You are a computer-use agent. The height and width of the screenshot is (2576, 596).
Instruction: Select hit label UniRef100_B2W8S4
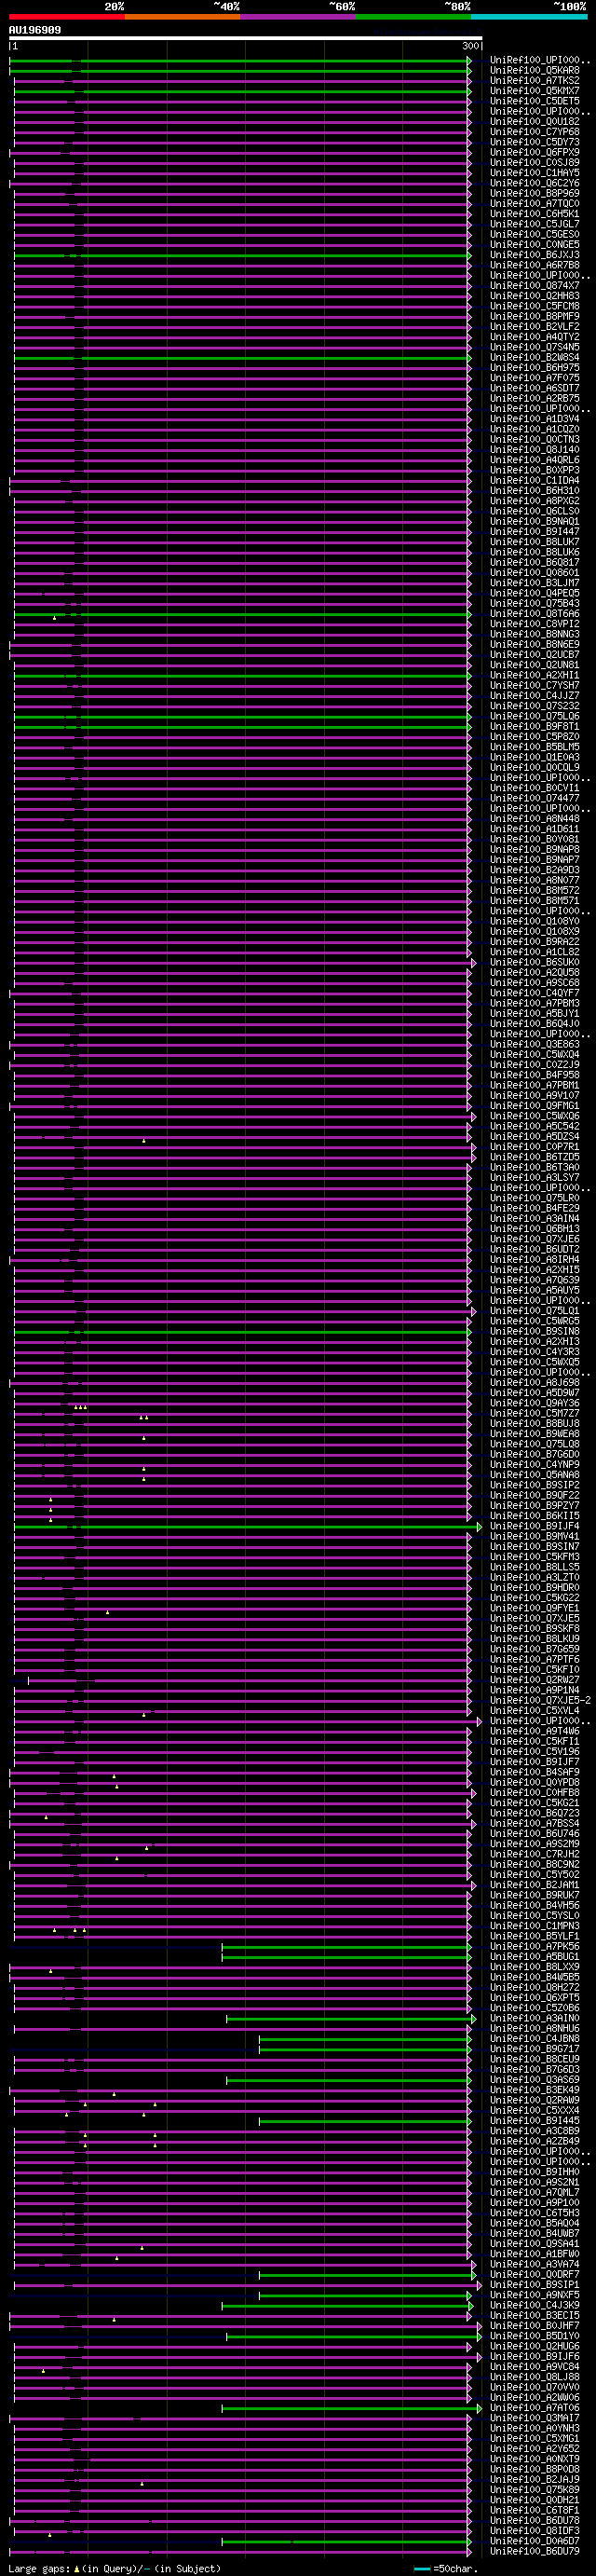[535, 358]
